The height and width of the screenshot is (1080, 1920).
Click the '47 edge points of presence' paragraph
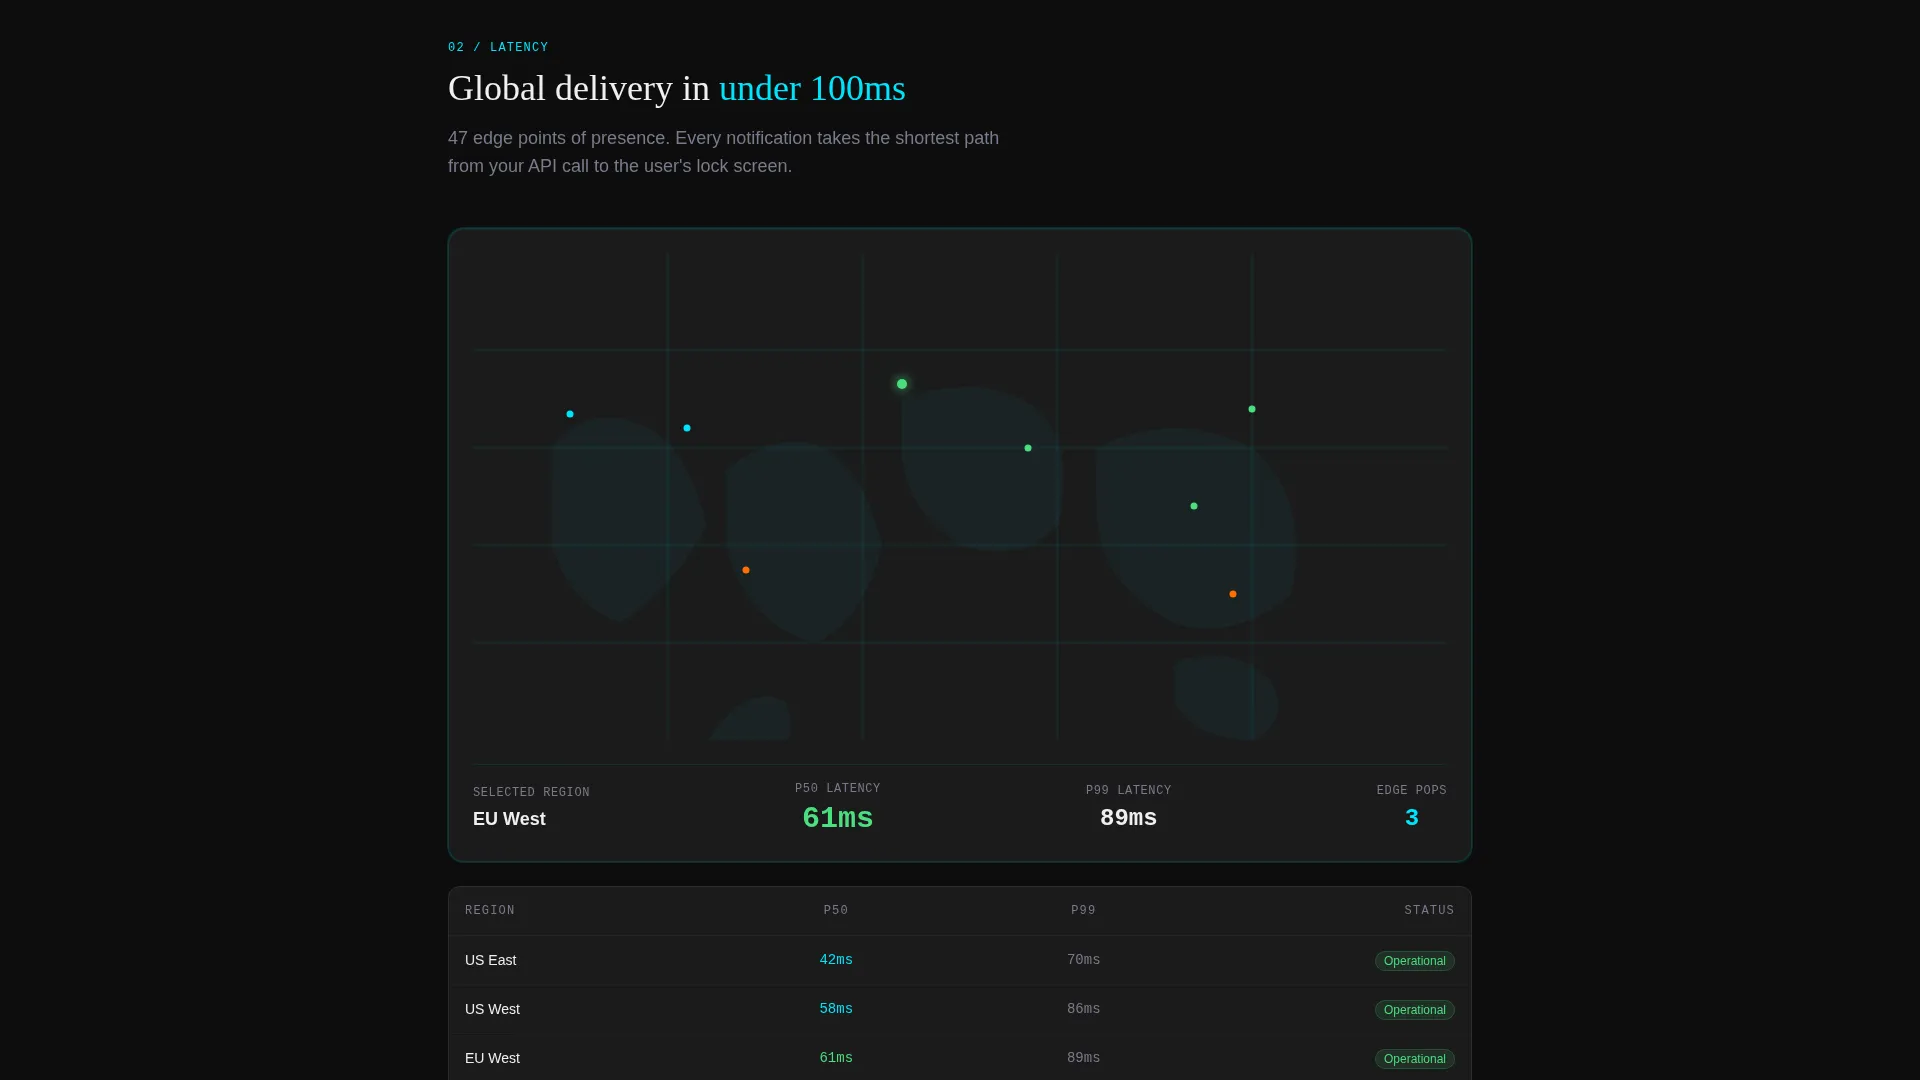[724, 152]
